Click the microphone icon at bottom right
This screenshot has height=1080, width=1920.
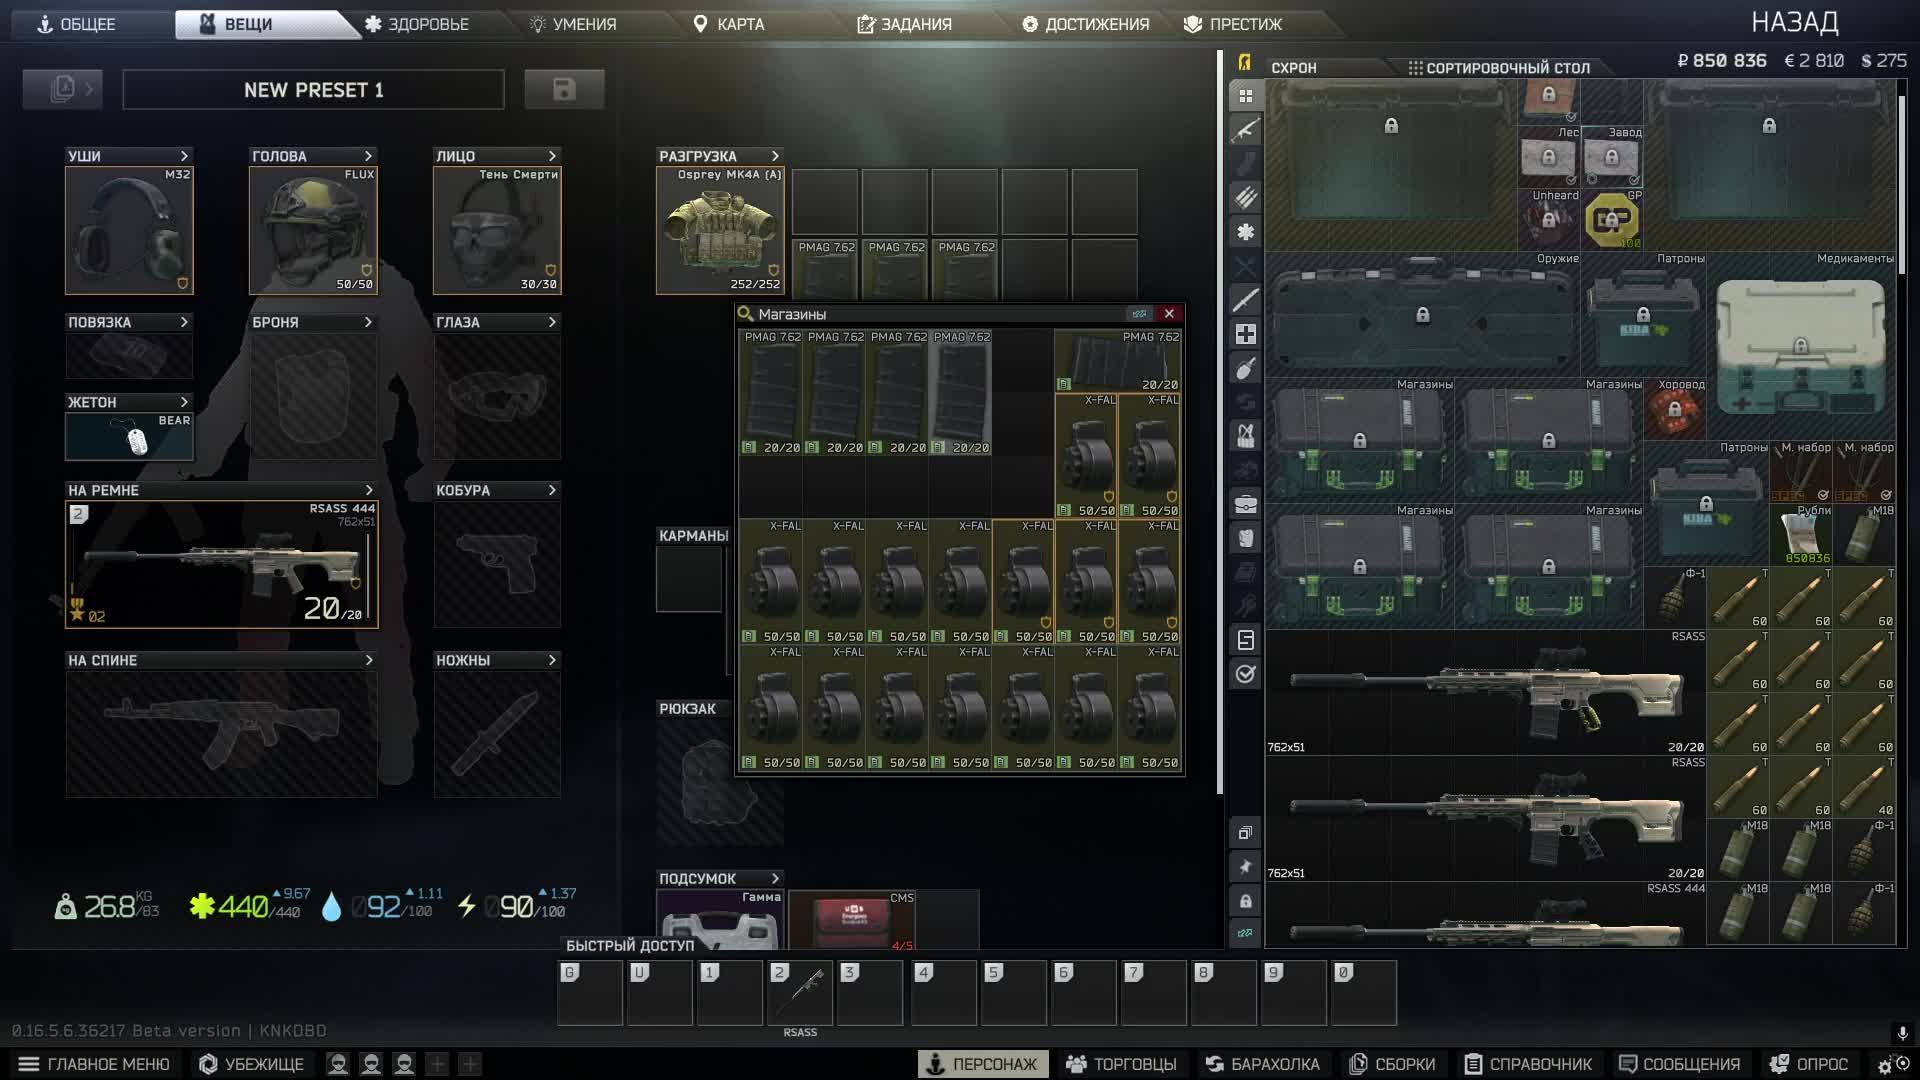pos(1902,1032)
